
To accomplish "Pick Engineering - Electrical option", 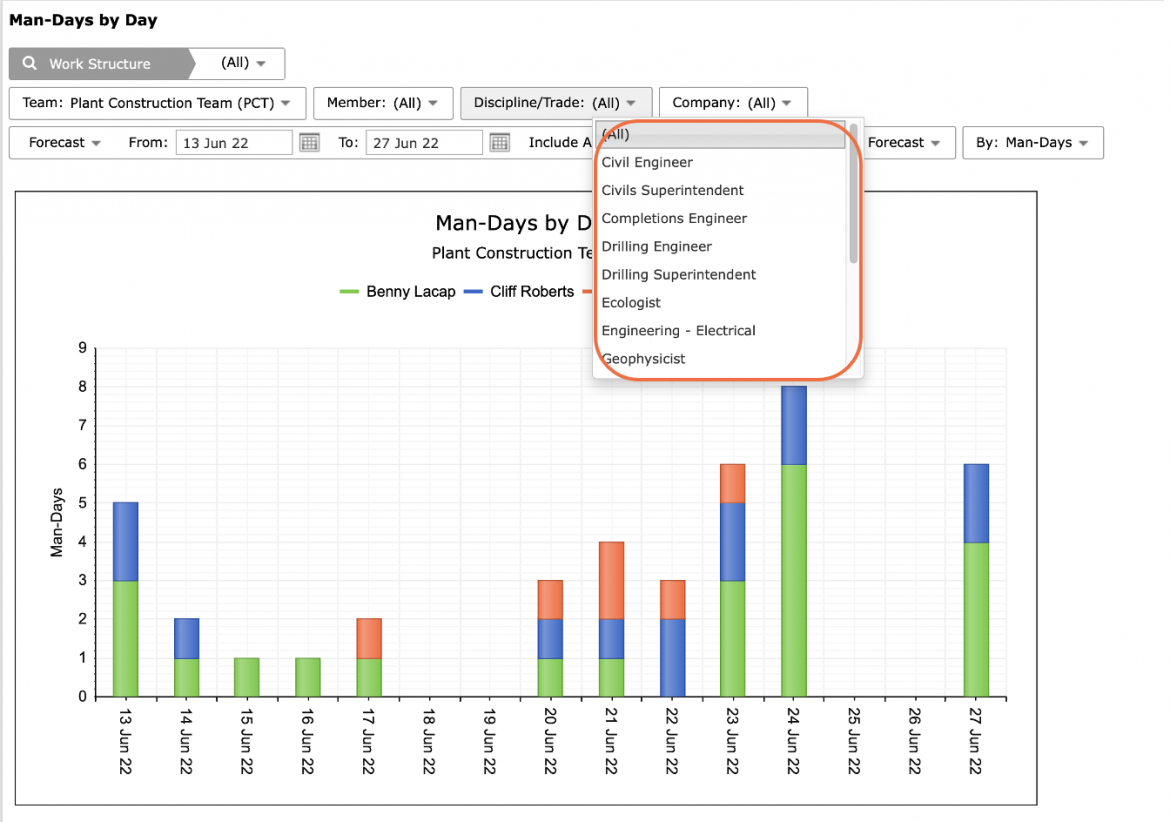I will point(678,330).
